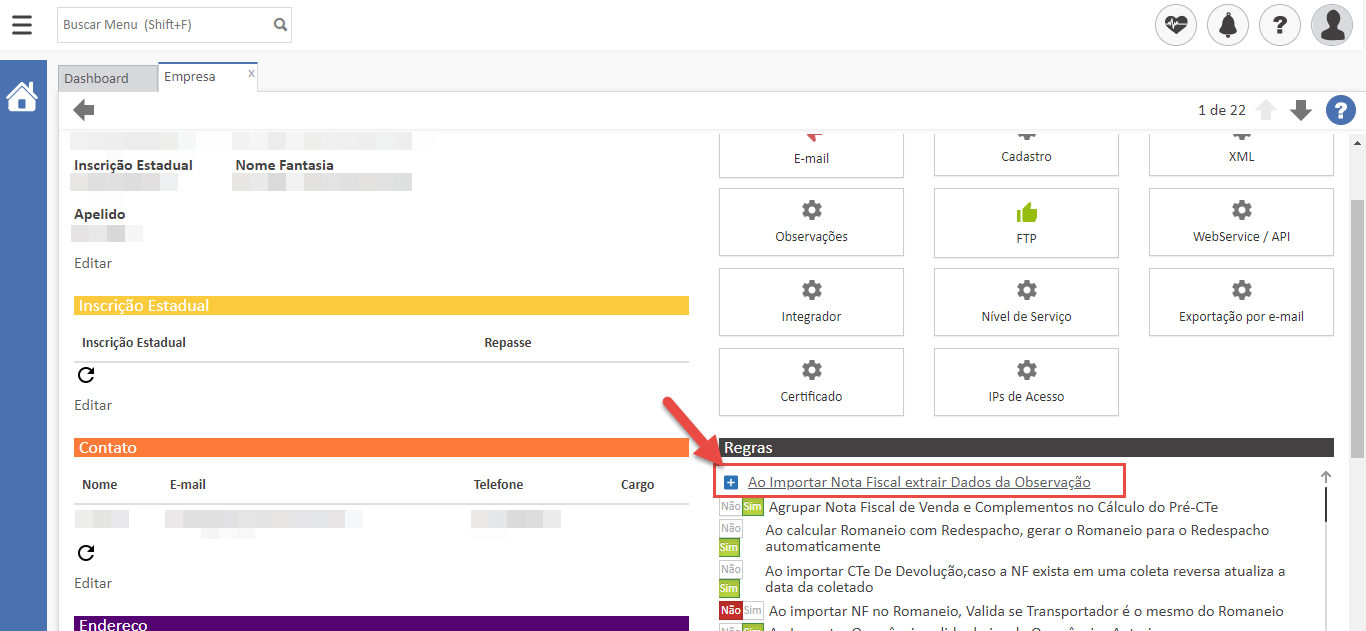
Task: Click the Buscar Menu search field
Action: point(164,25)
